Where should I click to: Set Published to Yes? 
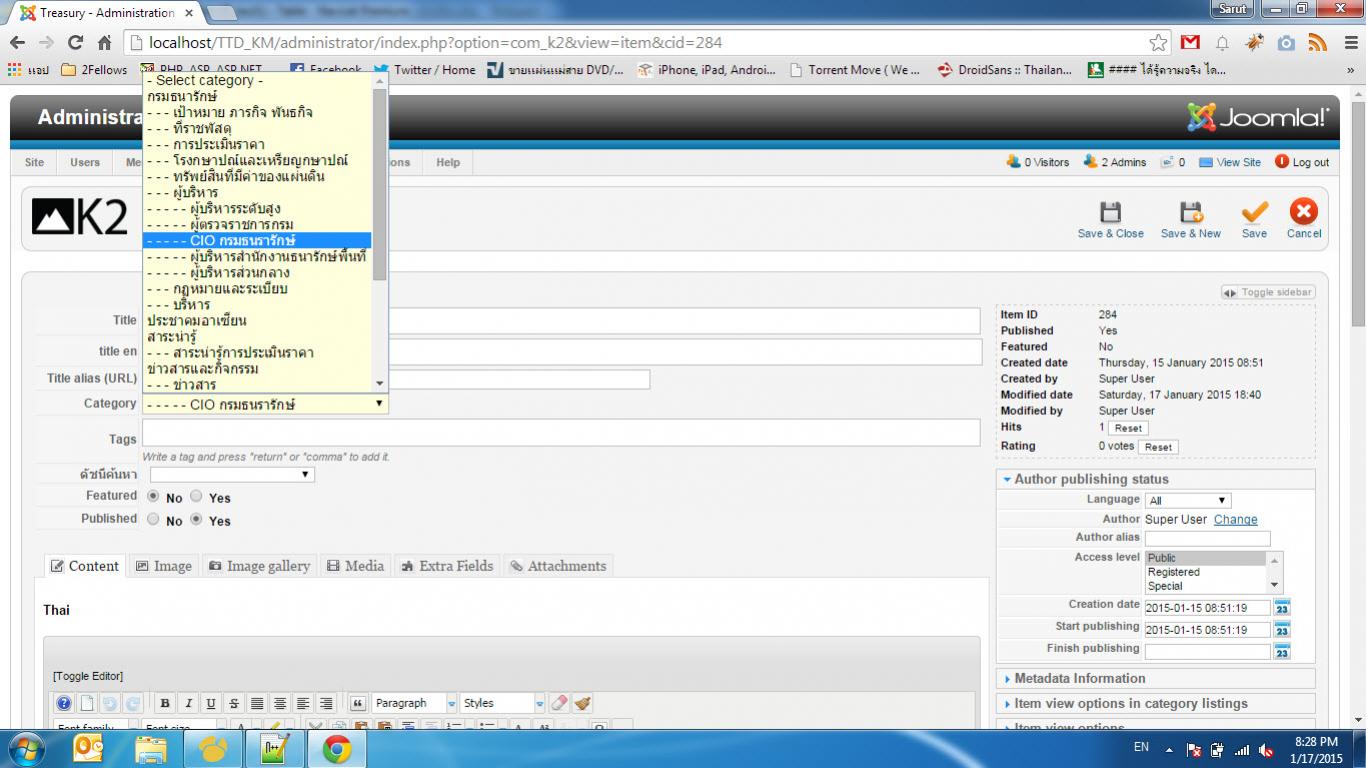pyautogui.click(x=196, y=519)
